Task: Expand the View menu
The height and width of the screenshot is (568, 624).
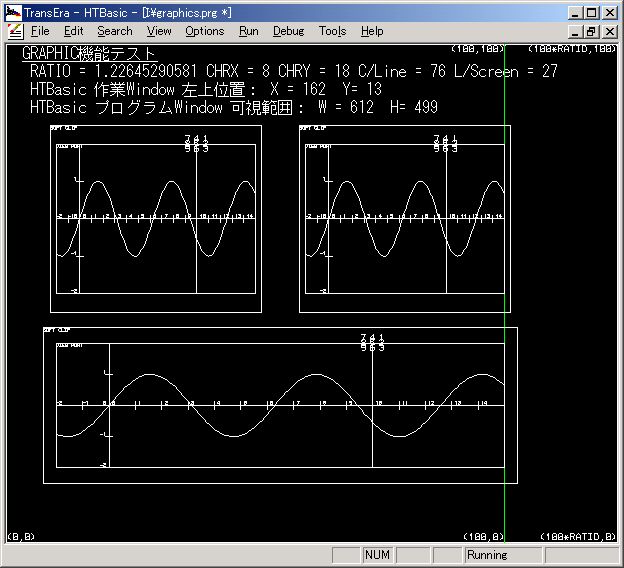Action: click(159, 31)
